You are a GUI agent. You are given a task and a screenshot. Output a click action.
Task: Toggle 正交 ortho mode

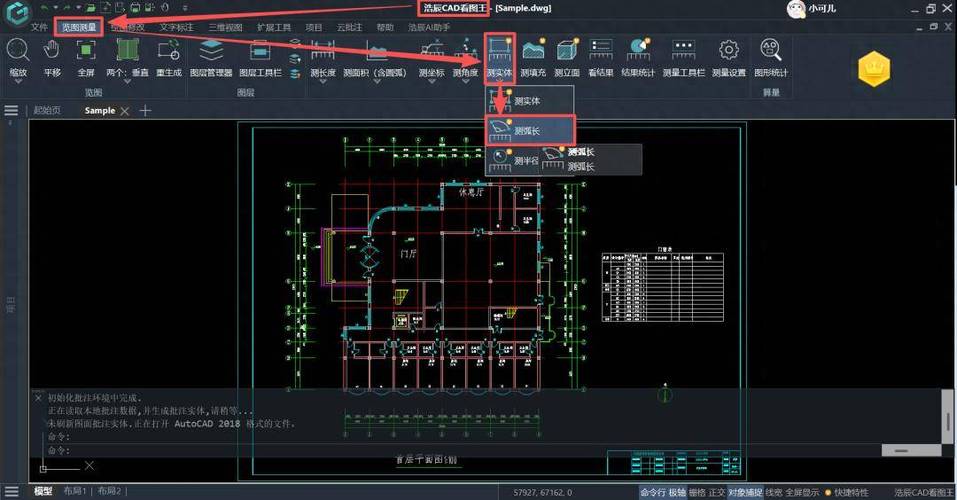717,492
